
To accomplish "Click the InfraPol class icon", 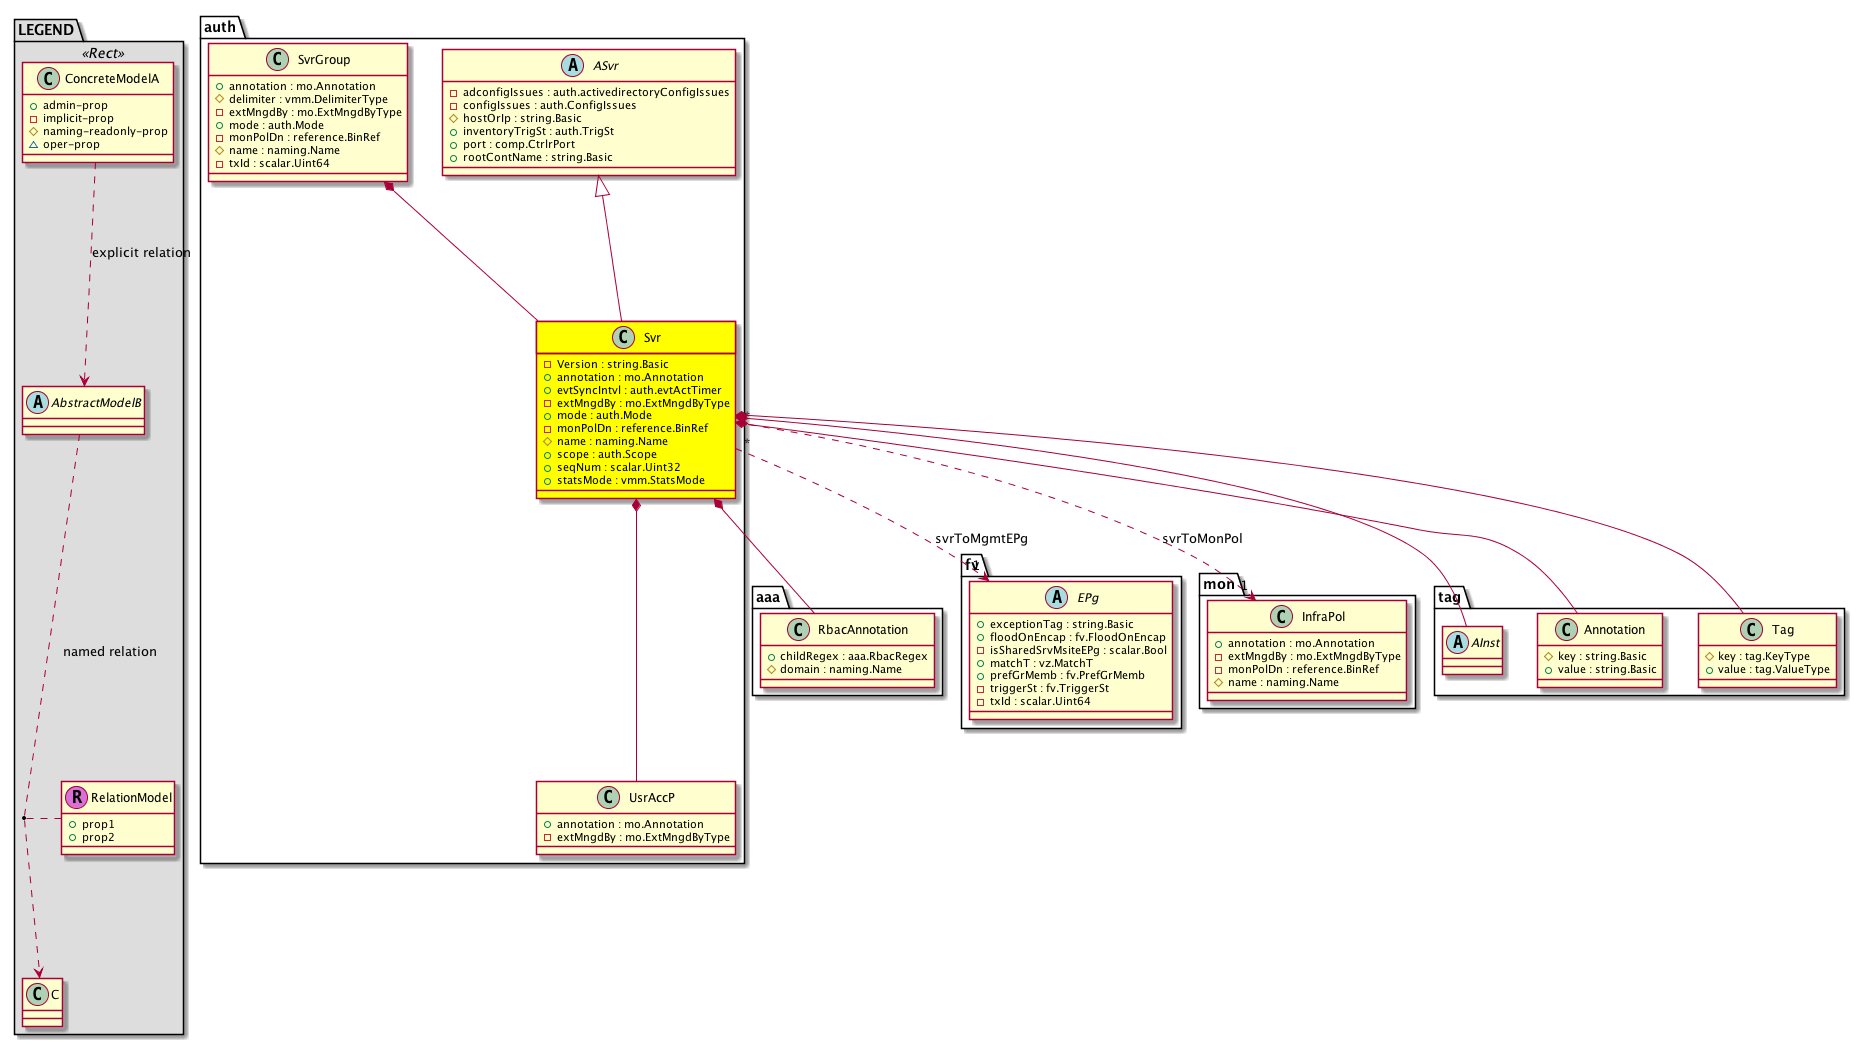I will [1281, 617].
